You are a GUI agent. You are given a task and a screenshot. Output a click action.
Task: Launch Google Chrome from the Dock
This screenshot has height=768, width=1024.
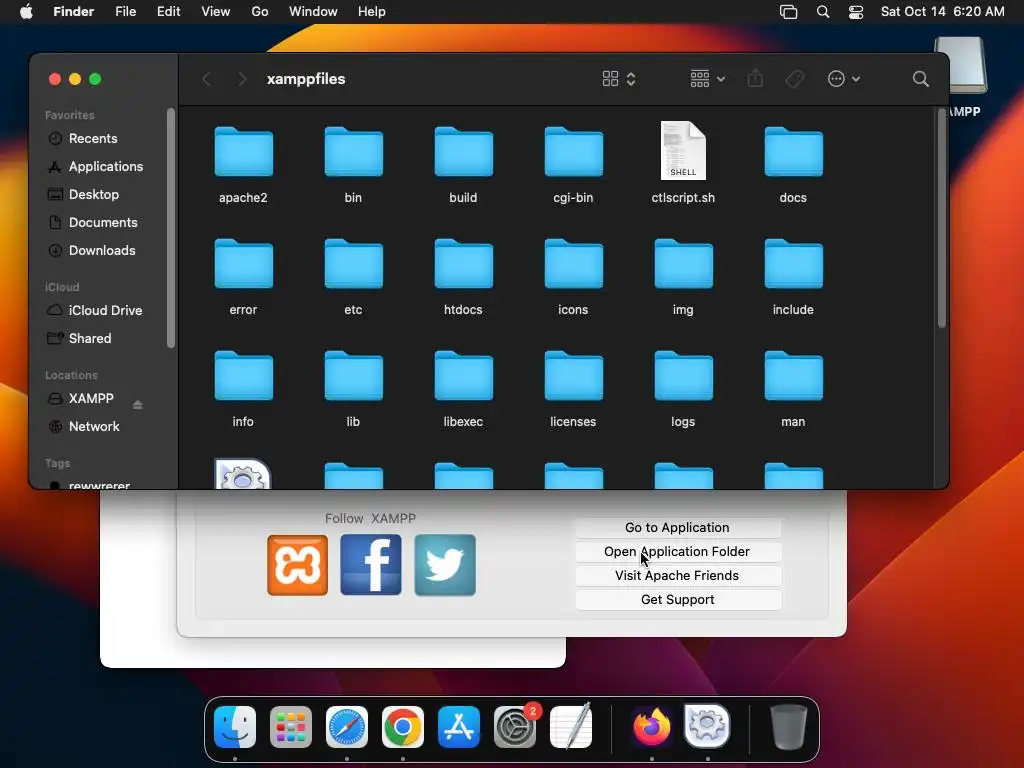(x=402, y=727)
